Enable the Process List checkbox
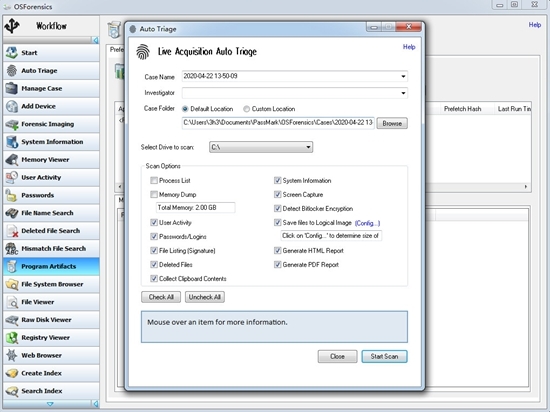 coord(154,181)
